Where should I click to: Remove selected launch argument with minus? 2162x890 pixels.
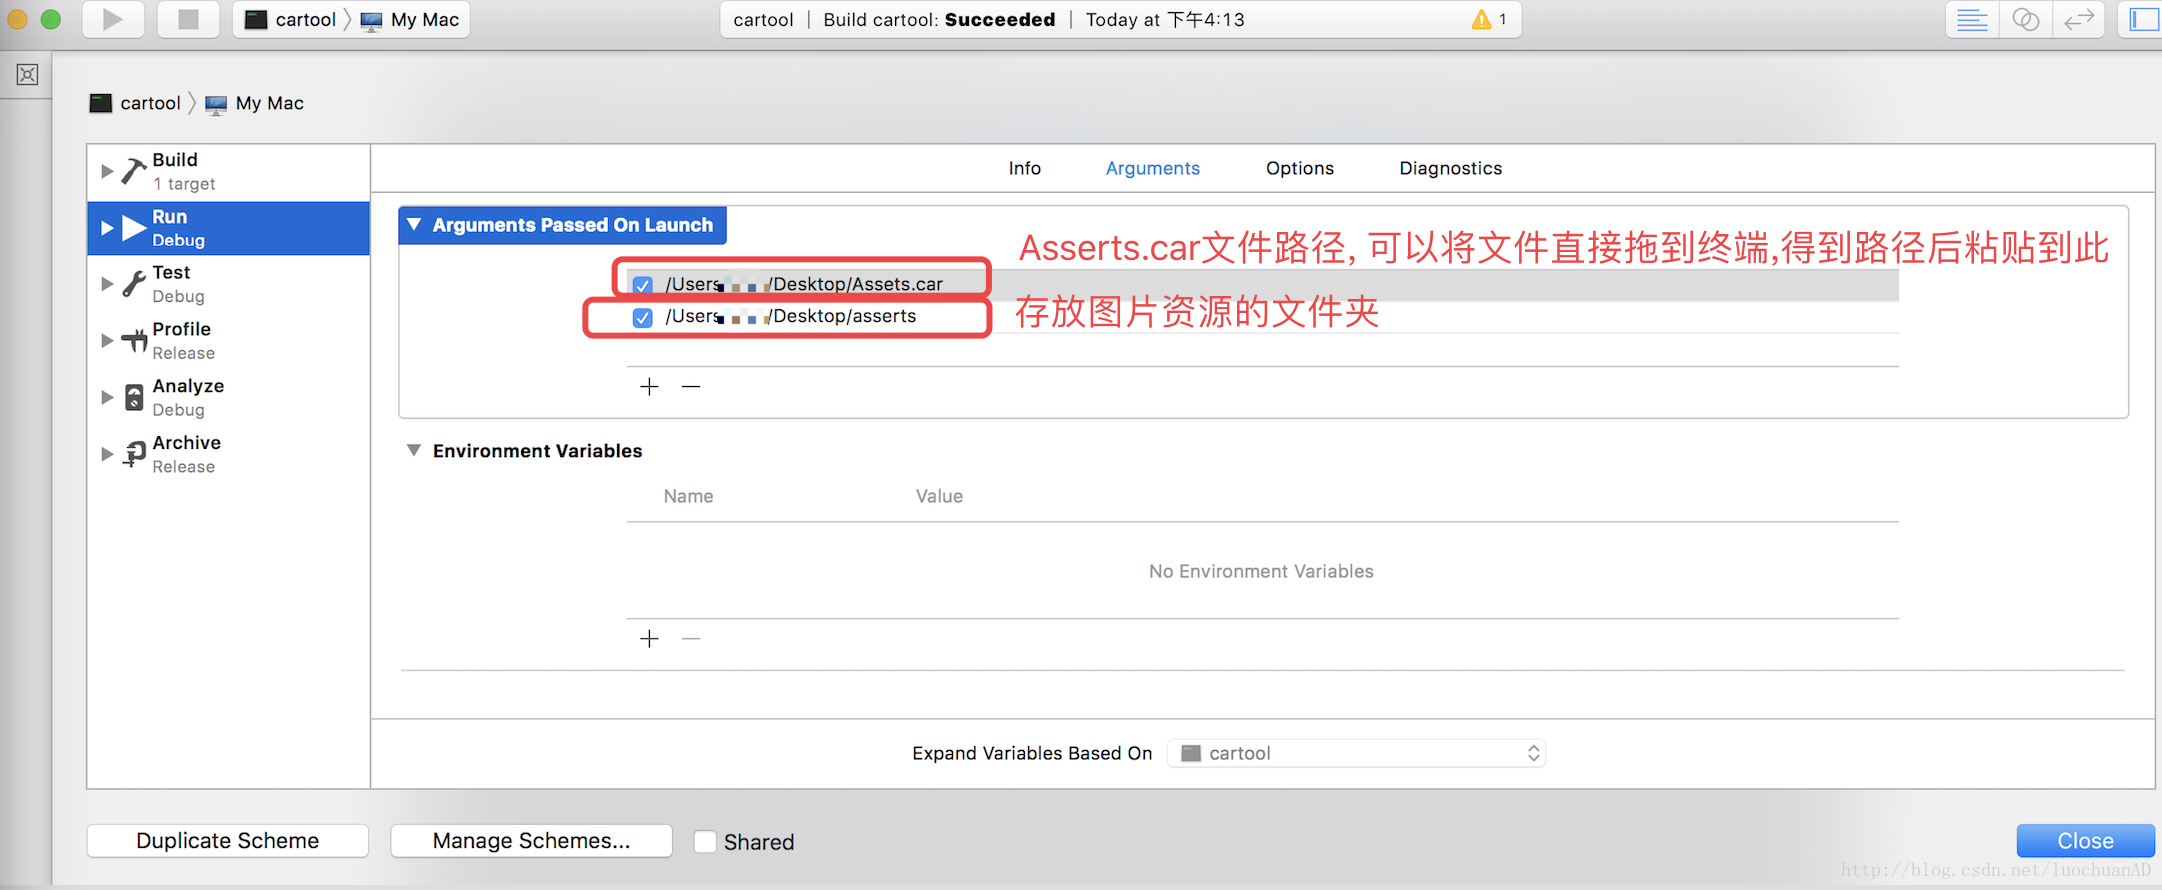(x=691, y=386)
